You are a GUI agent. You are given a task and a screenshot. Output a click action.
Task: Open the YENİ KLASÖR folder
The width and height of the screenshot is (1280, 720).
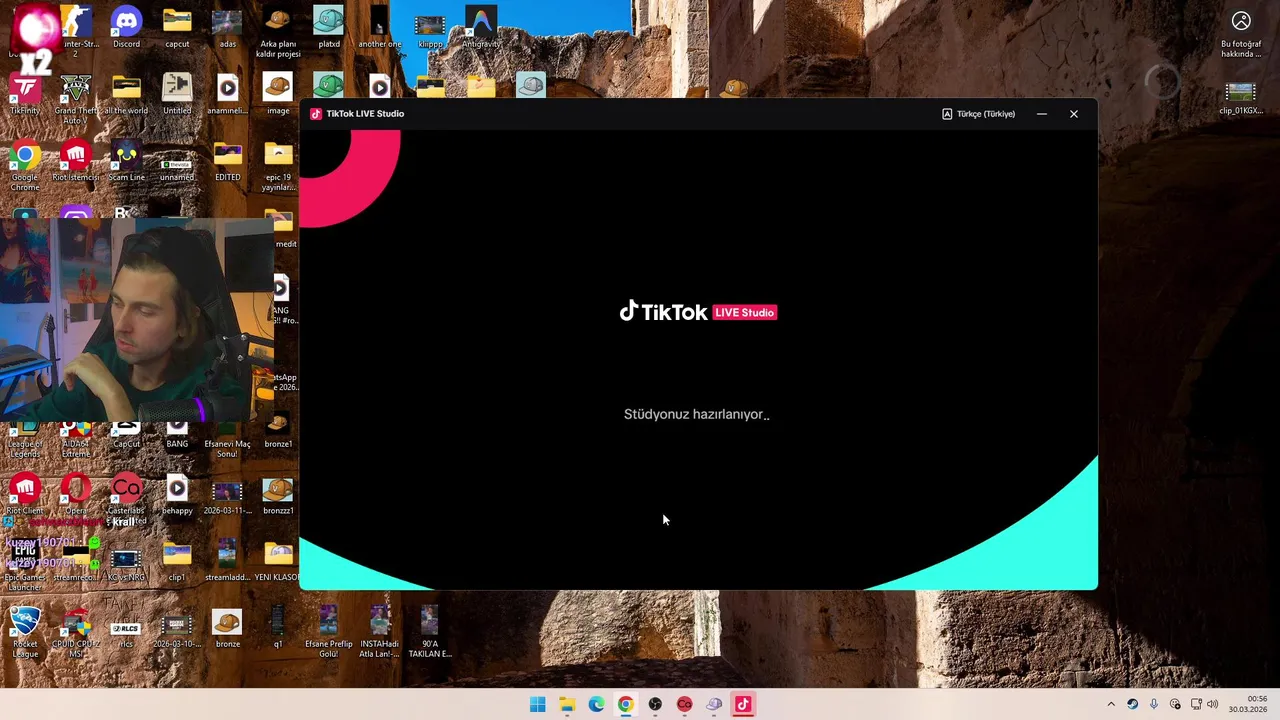coord(278,562)
